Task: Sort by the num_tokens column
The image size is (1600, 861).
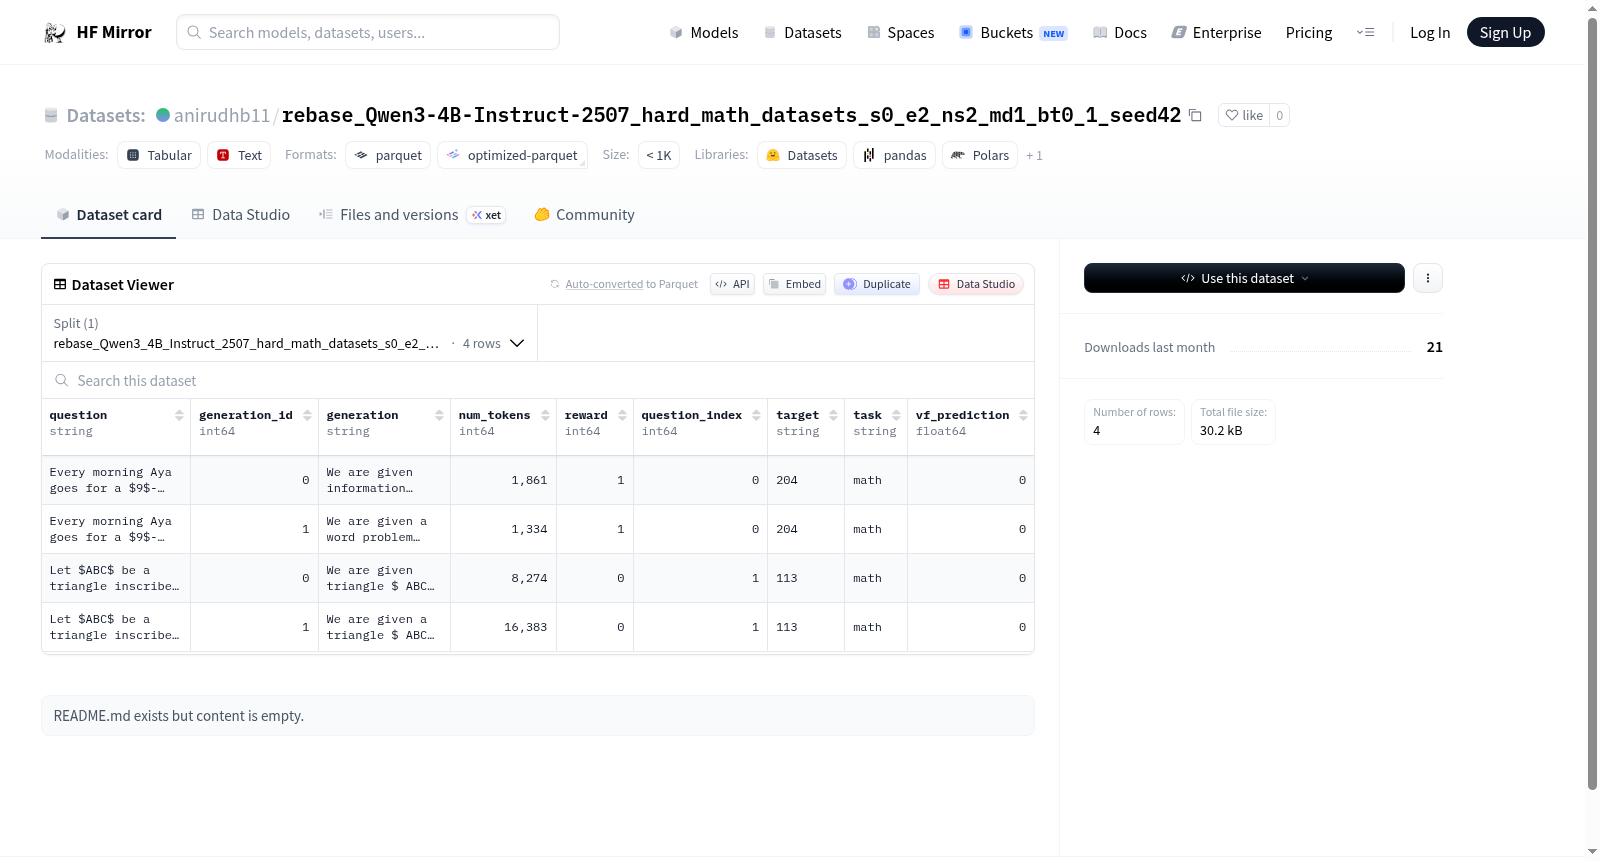Action: [545, 415]
